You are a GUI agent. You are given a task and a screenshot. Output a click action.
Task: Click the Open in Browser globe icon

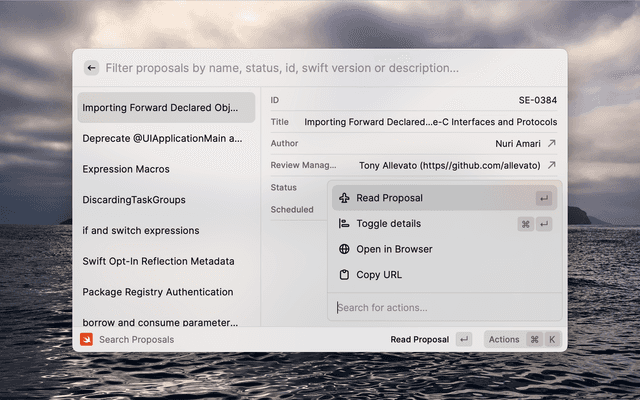click(x=344, y=249)
